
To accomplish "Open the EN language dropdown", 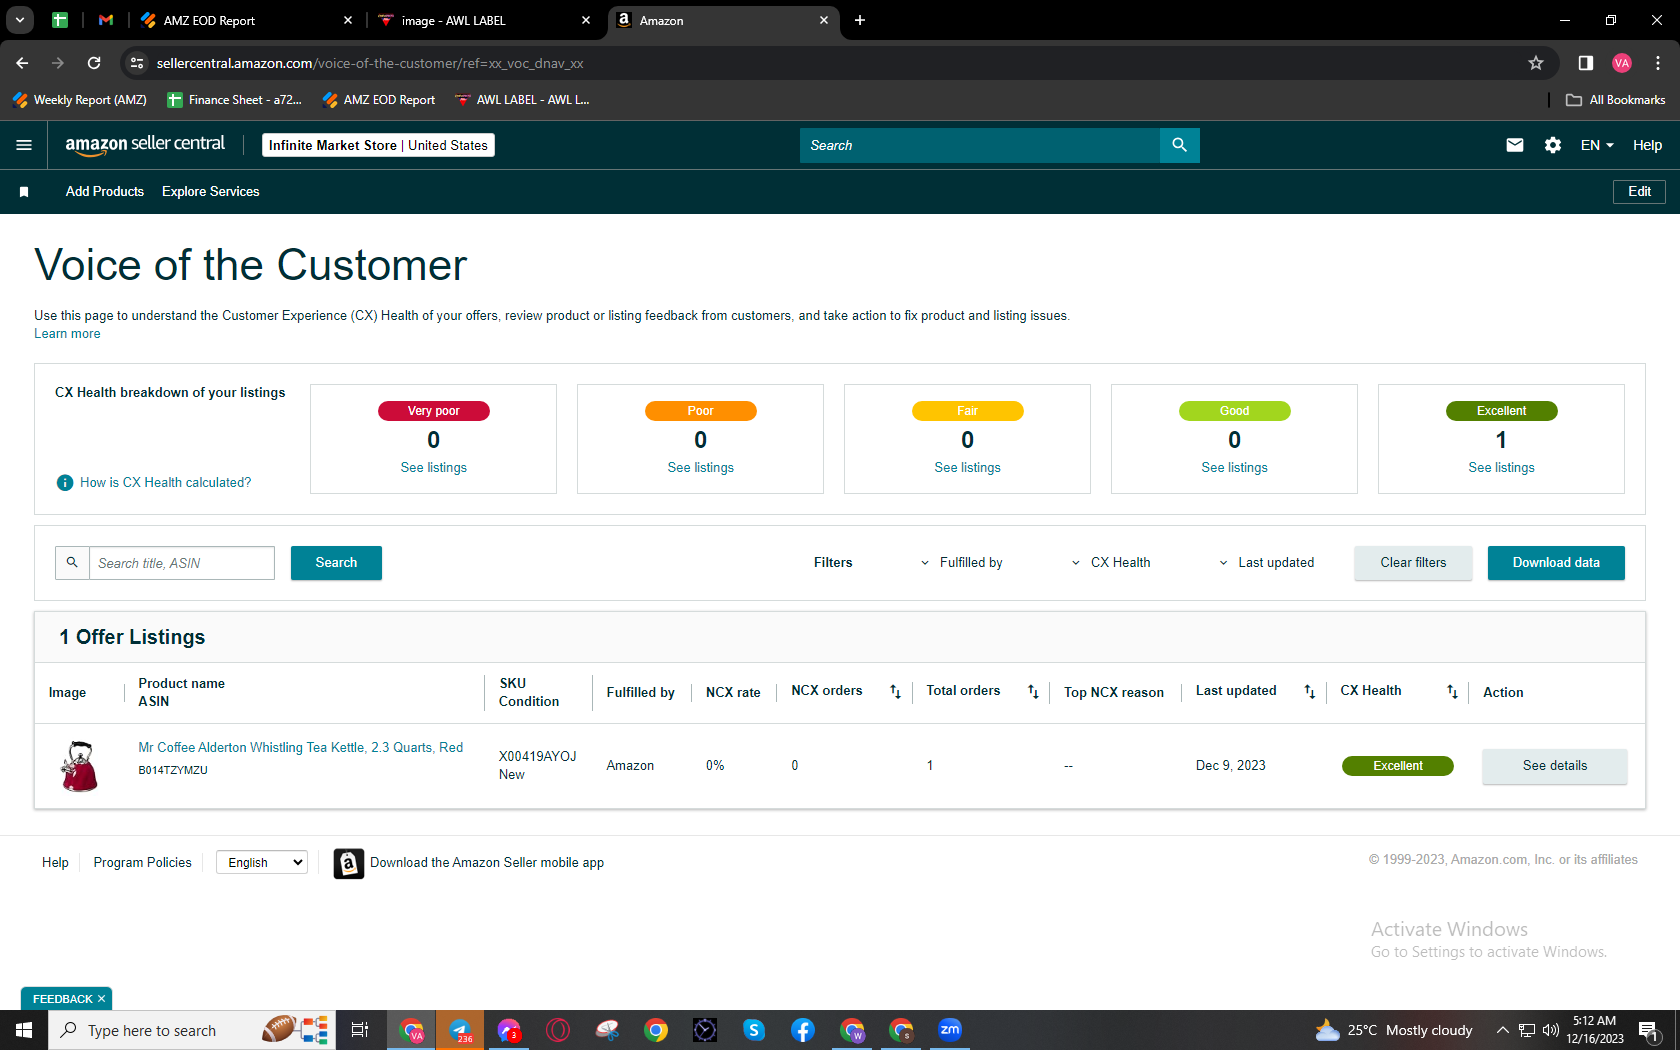I will 1597,145.
